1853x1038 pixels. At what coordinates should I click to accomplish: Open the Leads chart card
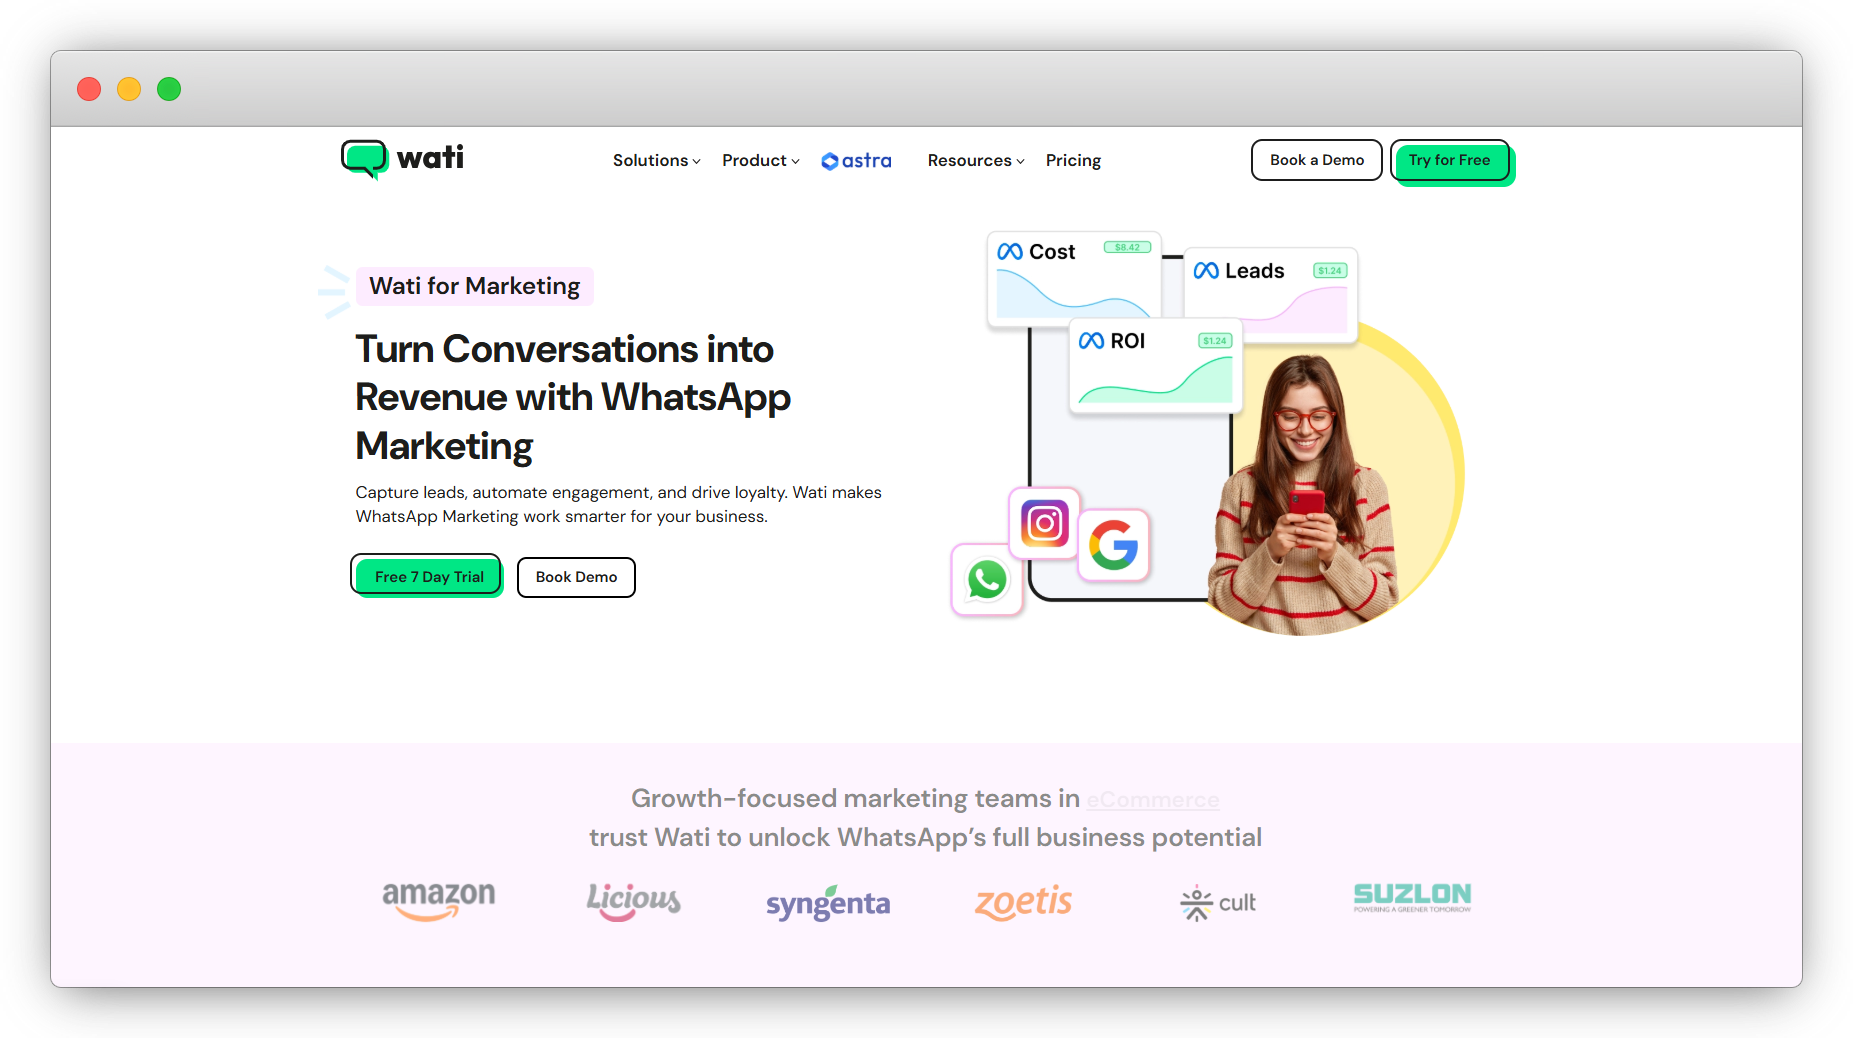point(1270,294)
